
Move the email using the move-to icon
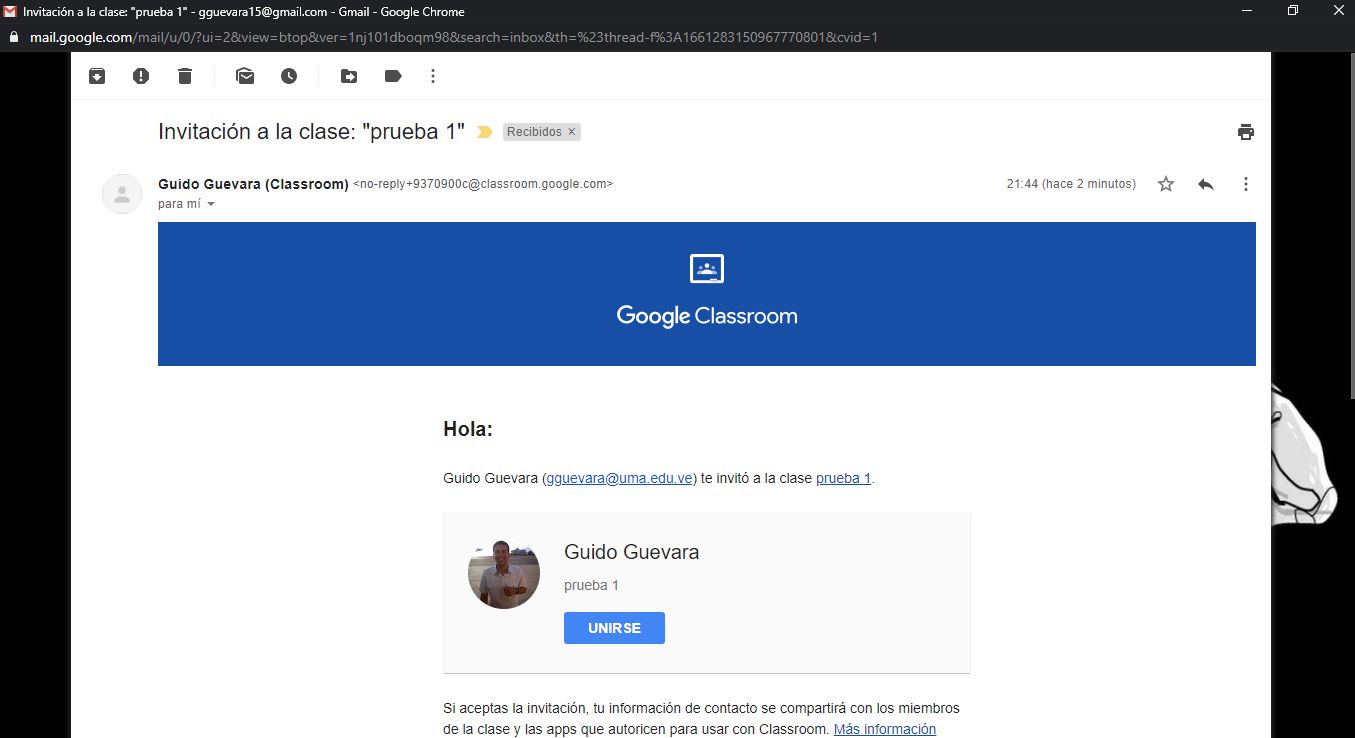(x=348, y=75)
